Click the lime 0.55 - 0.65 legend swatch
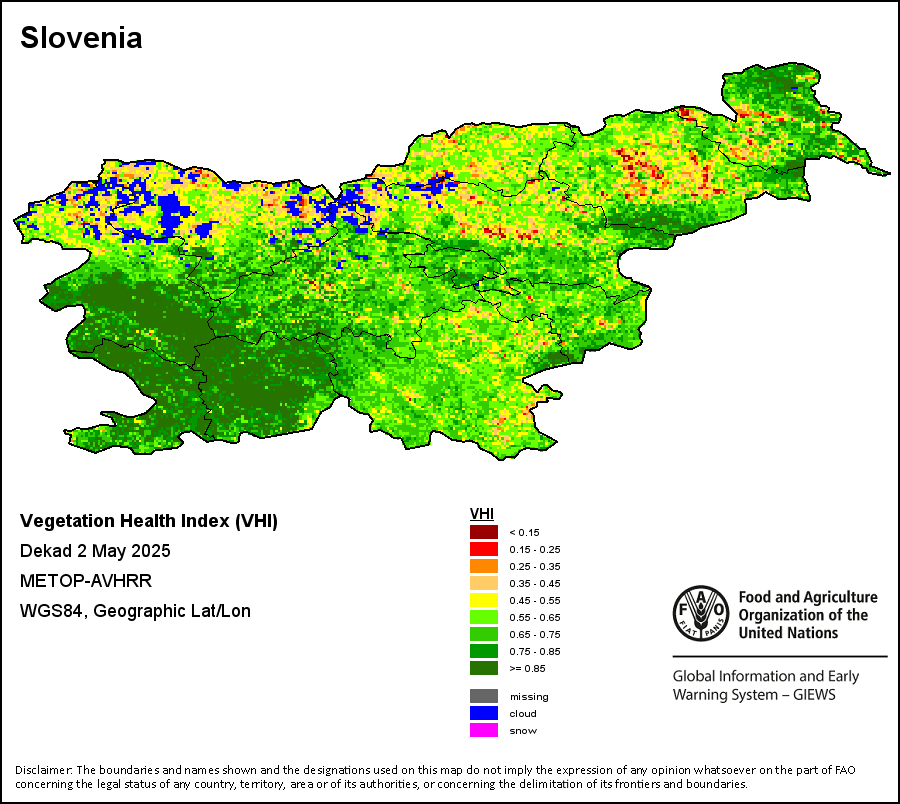The height and width of the screenshot is (804, 900). pyautogui.click(x=484, y=617)
